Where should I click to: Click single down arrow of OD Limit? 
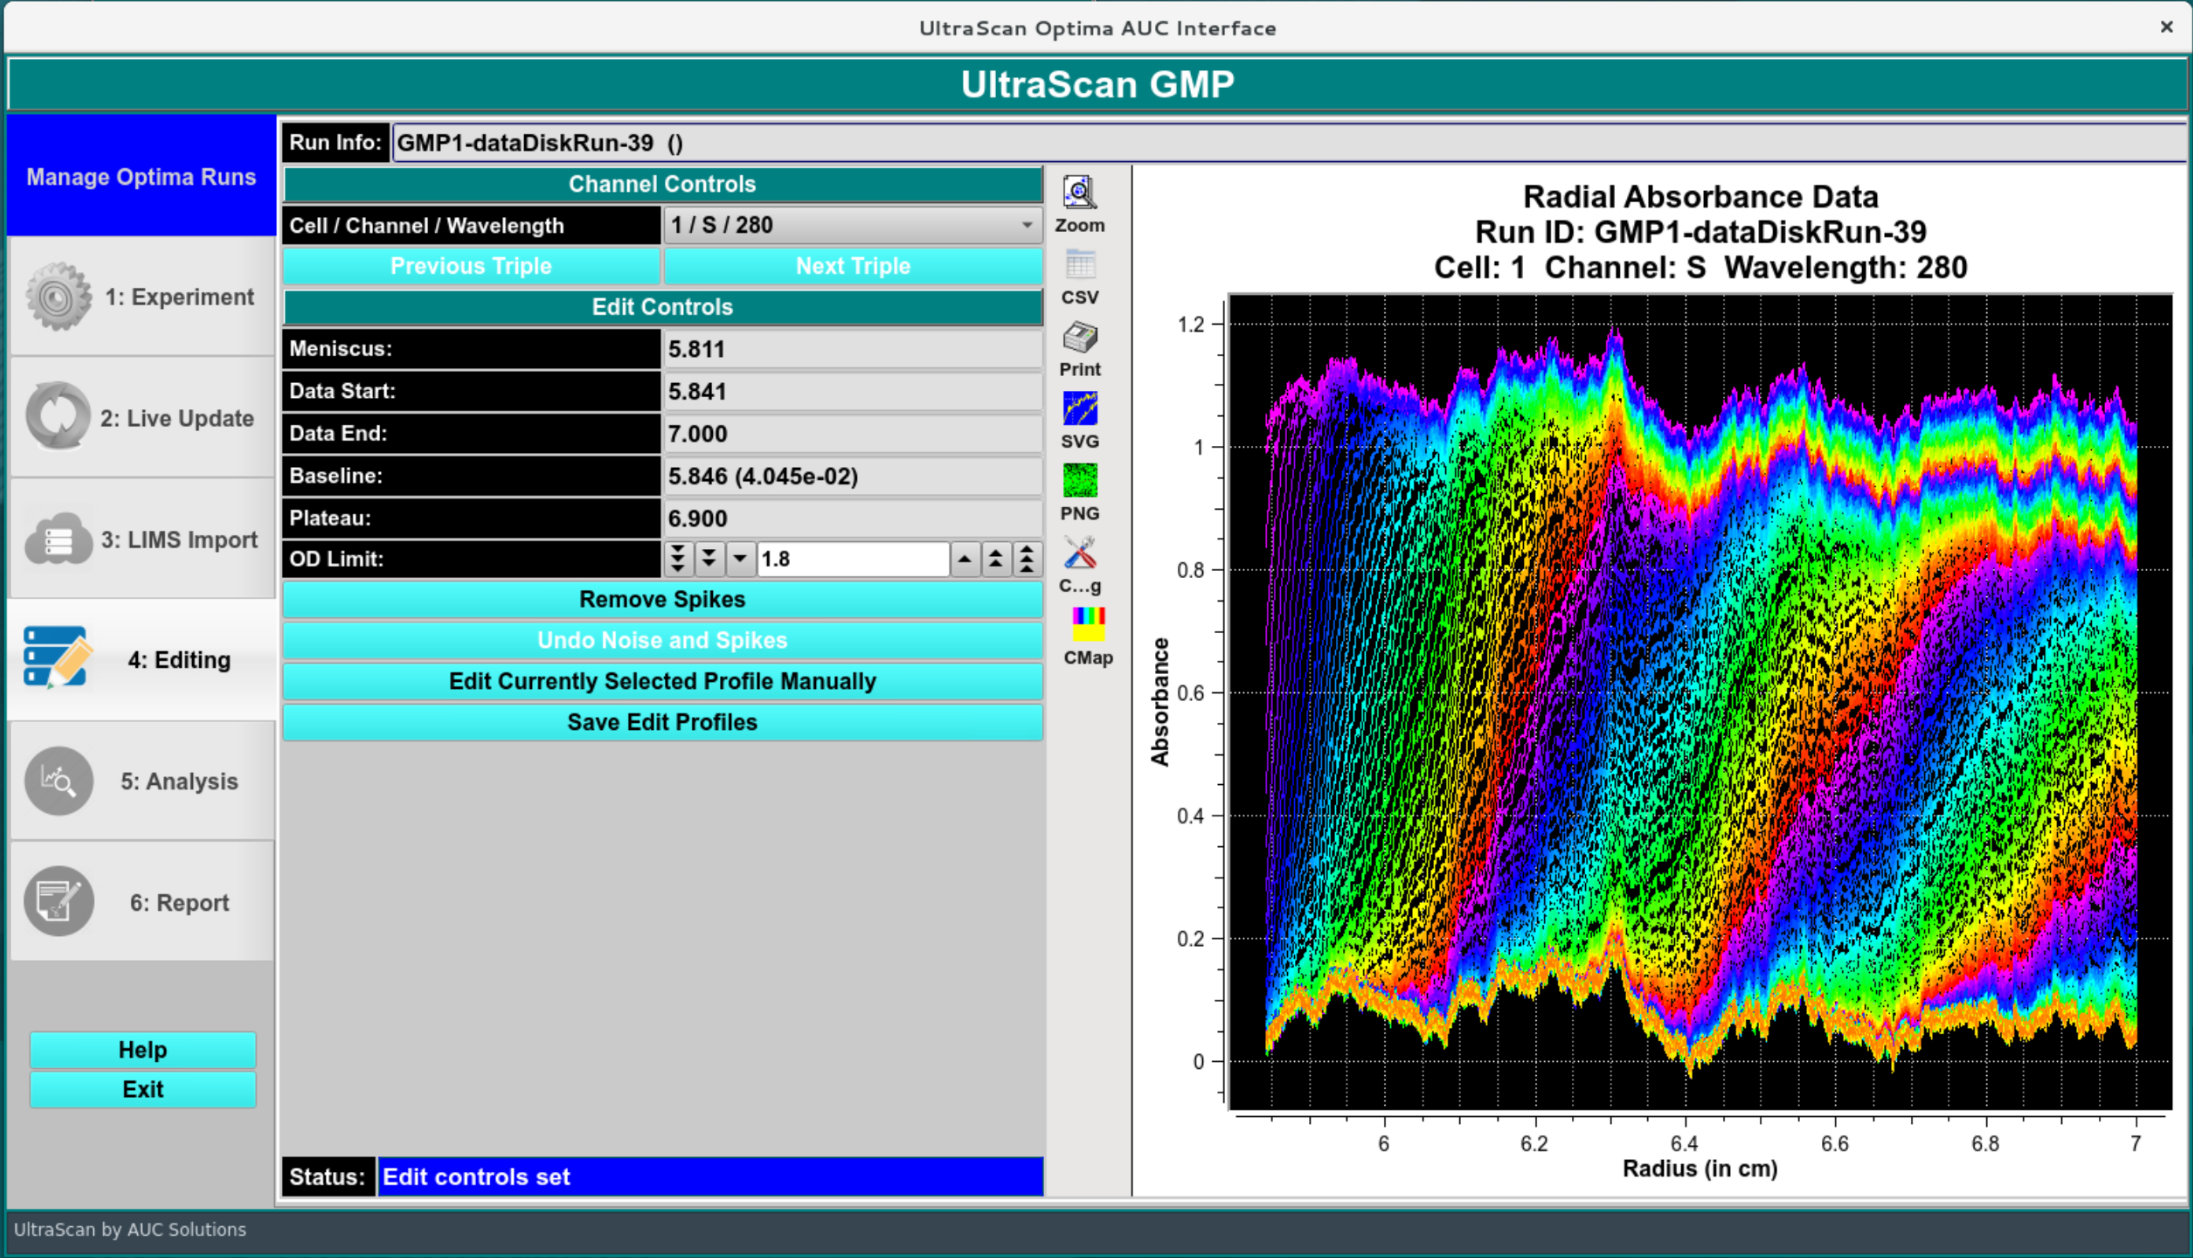[740, 559]
